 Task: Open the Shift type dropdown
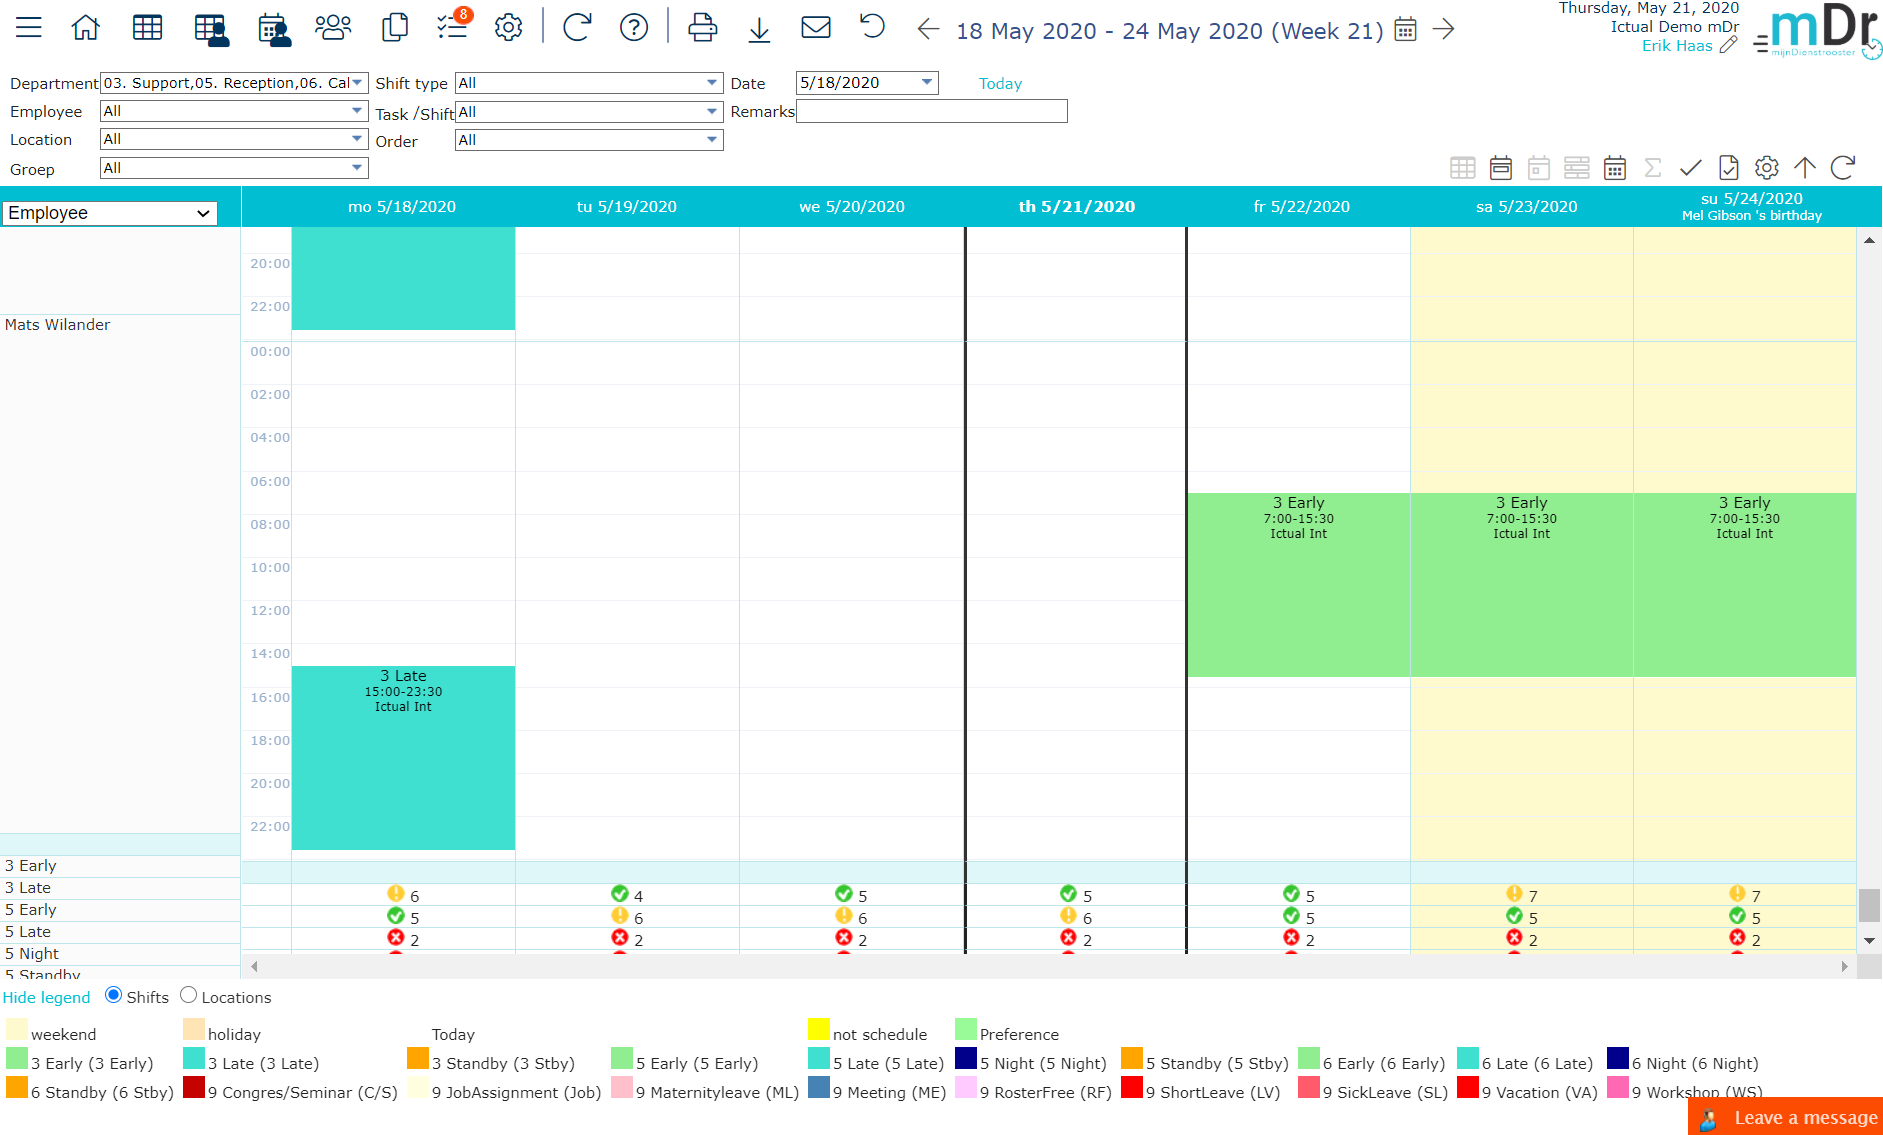click(712, 83)
